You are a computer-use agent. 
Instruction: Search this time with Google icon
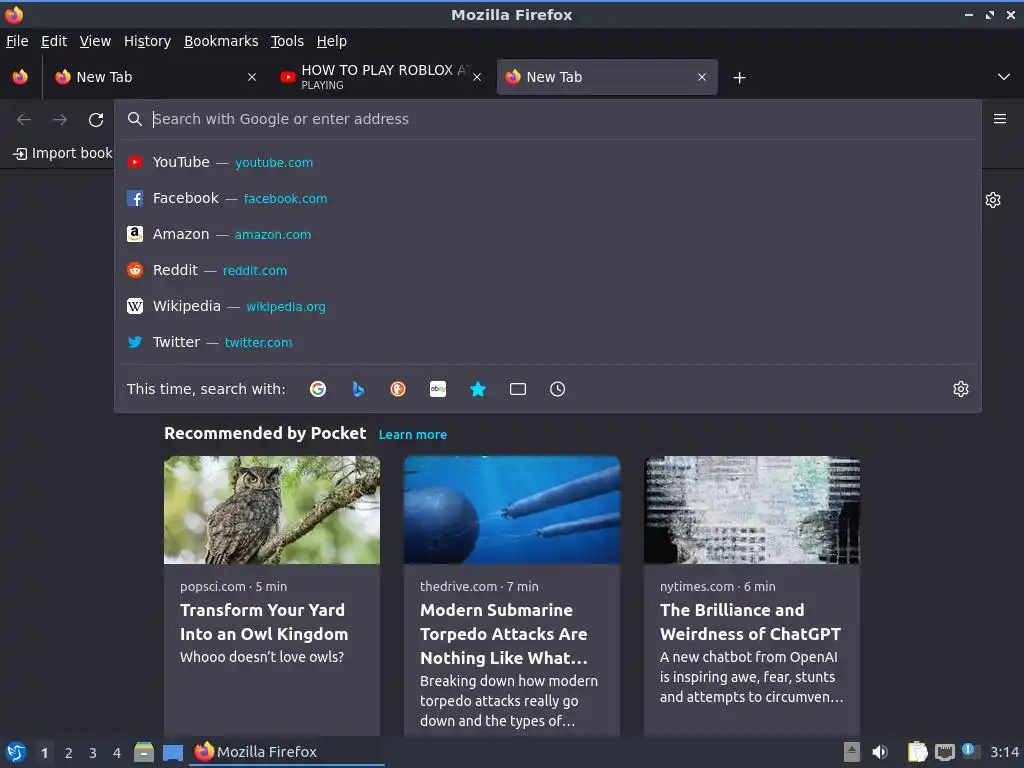coord(318,389)
